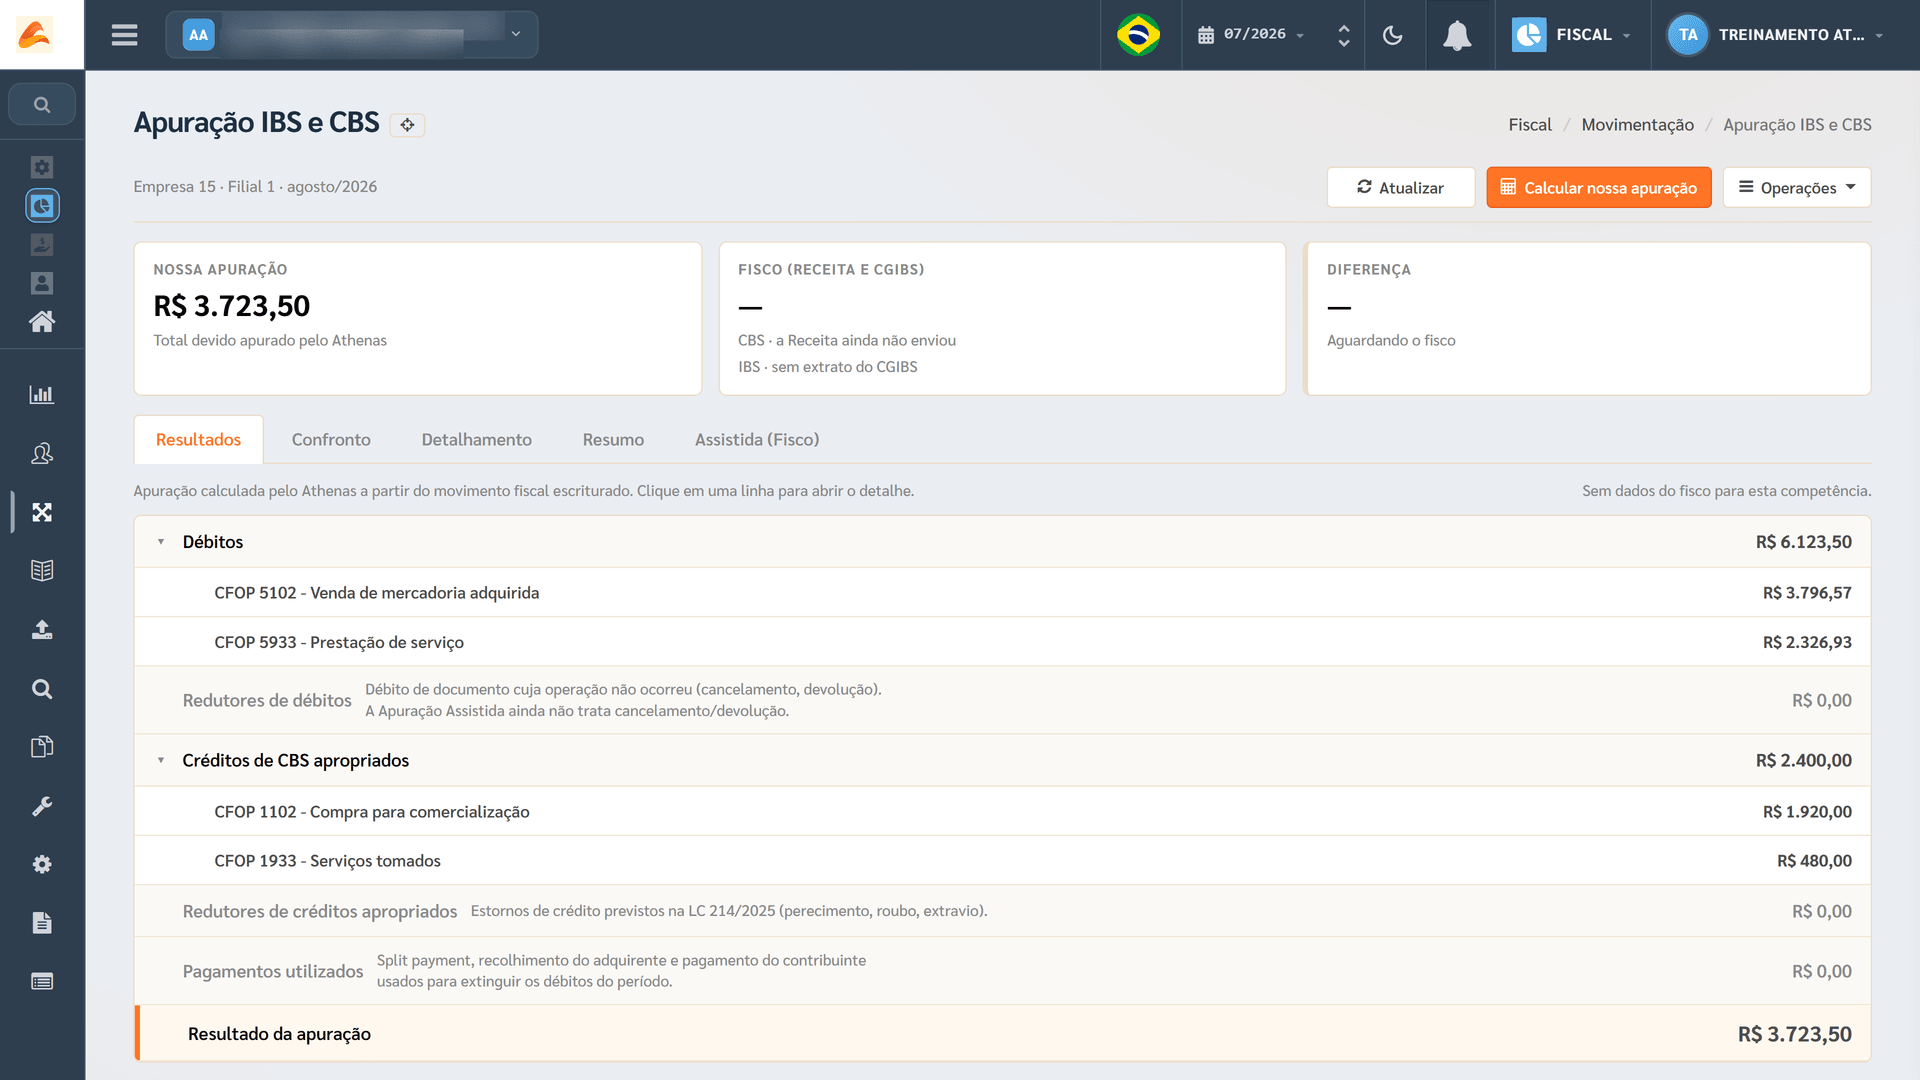
Task: Click the Athenas logo
Action: (x=35, y=35)
